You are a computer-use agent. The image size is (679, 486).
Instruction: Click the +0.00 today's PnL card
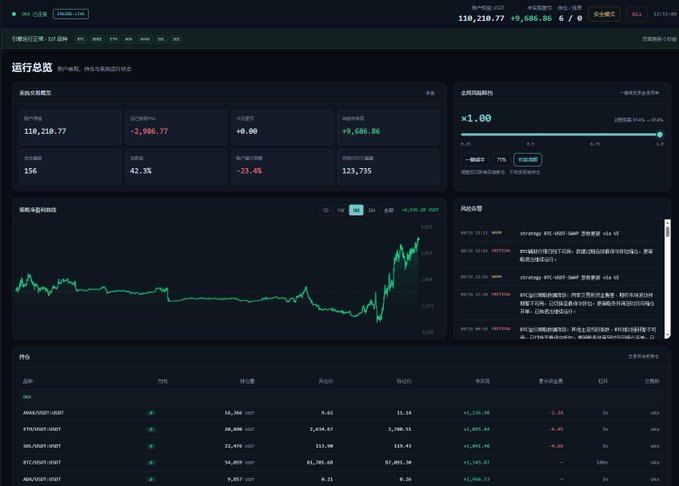click(x=282, y=126)
